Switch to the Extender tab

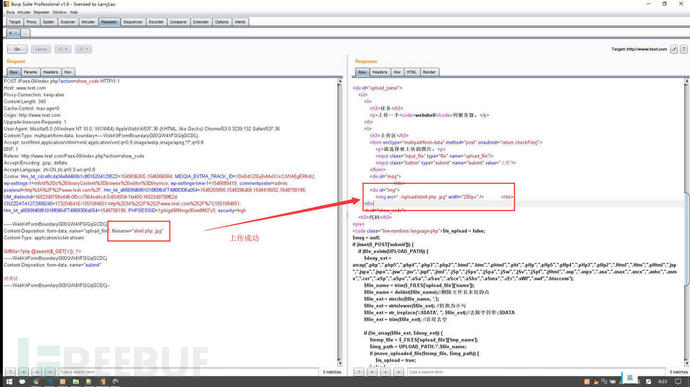pyautogui.click(x=201, y=22)
